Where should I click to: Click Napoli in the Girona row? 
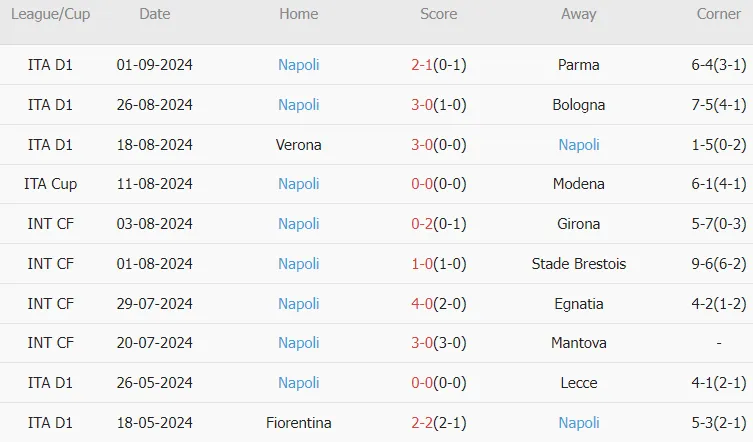[x=299, y=223]
